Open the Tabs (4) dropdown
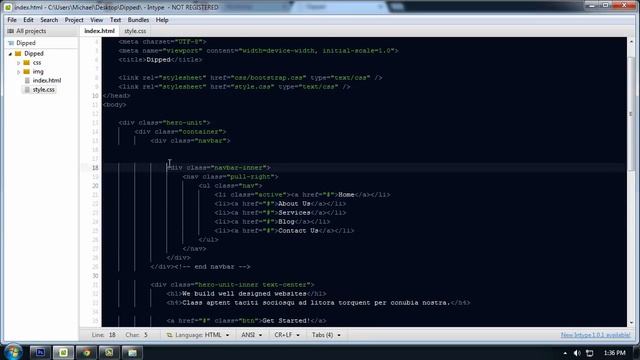Viewport: 640px width, 360px height. 326,335
